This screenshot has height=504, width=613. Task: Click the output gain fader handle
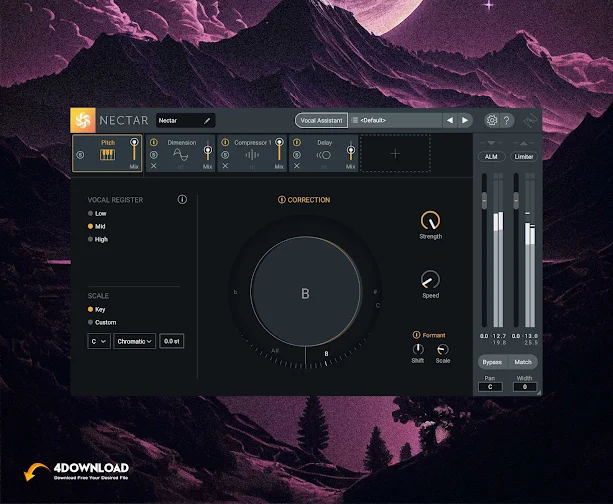[x=516, y=200]
